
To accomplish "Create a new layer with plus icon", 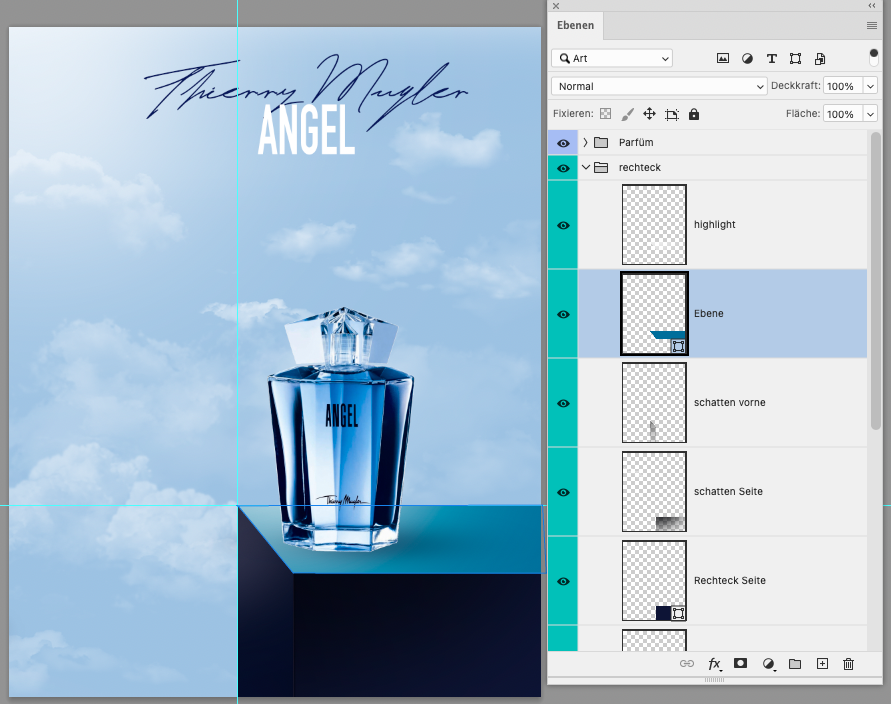I will pos(822,663).
